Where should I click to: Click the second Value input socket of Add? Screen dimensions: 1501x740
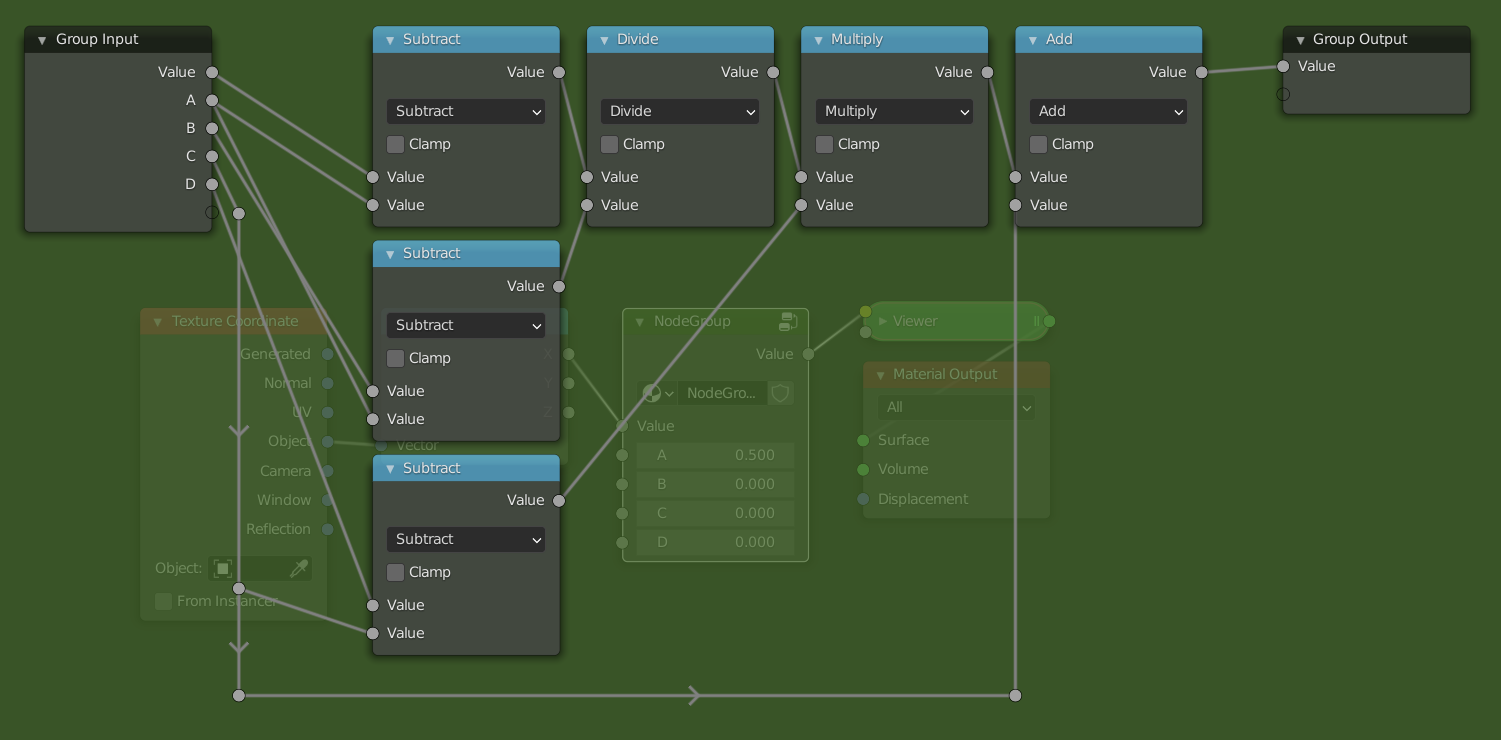[1015, 205]
